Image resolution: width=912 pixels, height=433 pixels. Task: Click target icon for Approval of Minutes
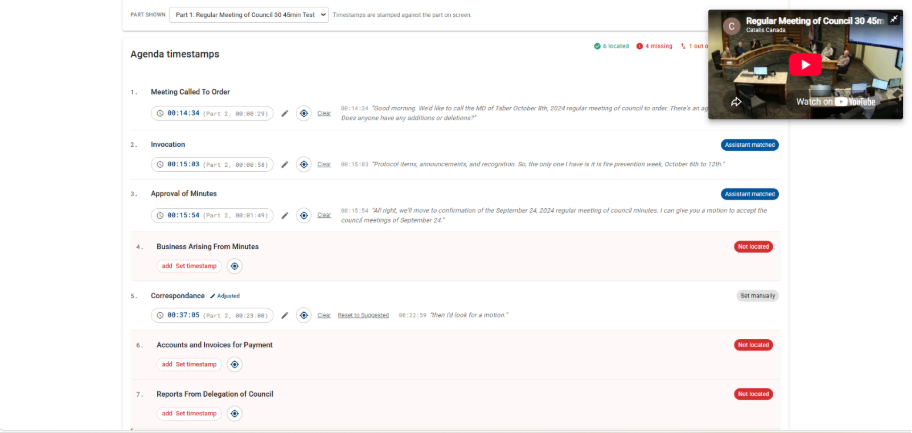pyautogui.click(x=304, y=215)
